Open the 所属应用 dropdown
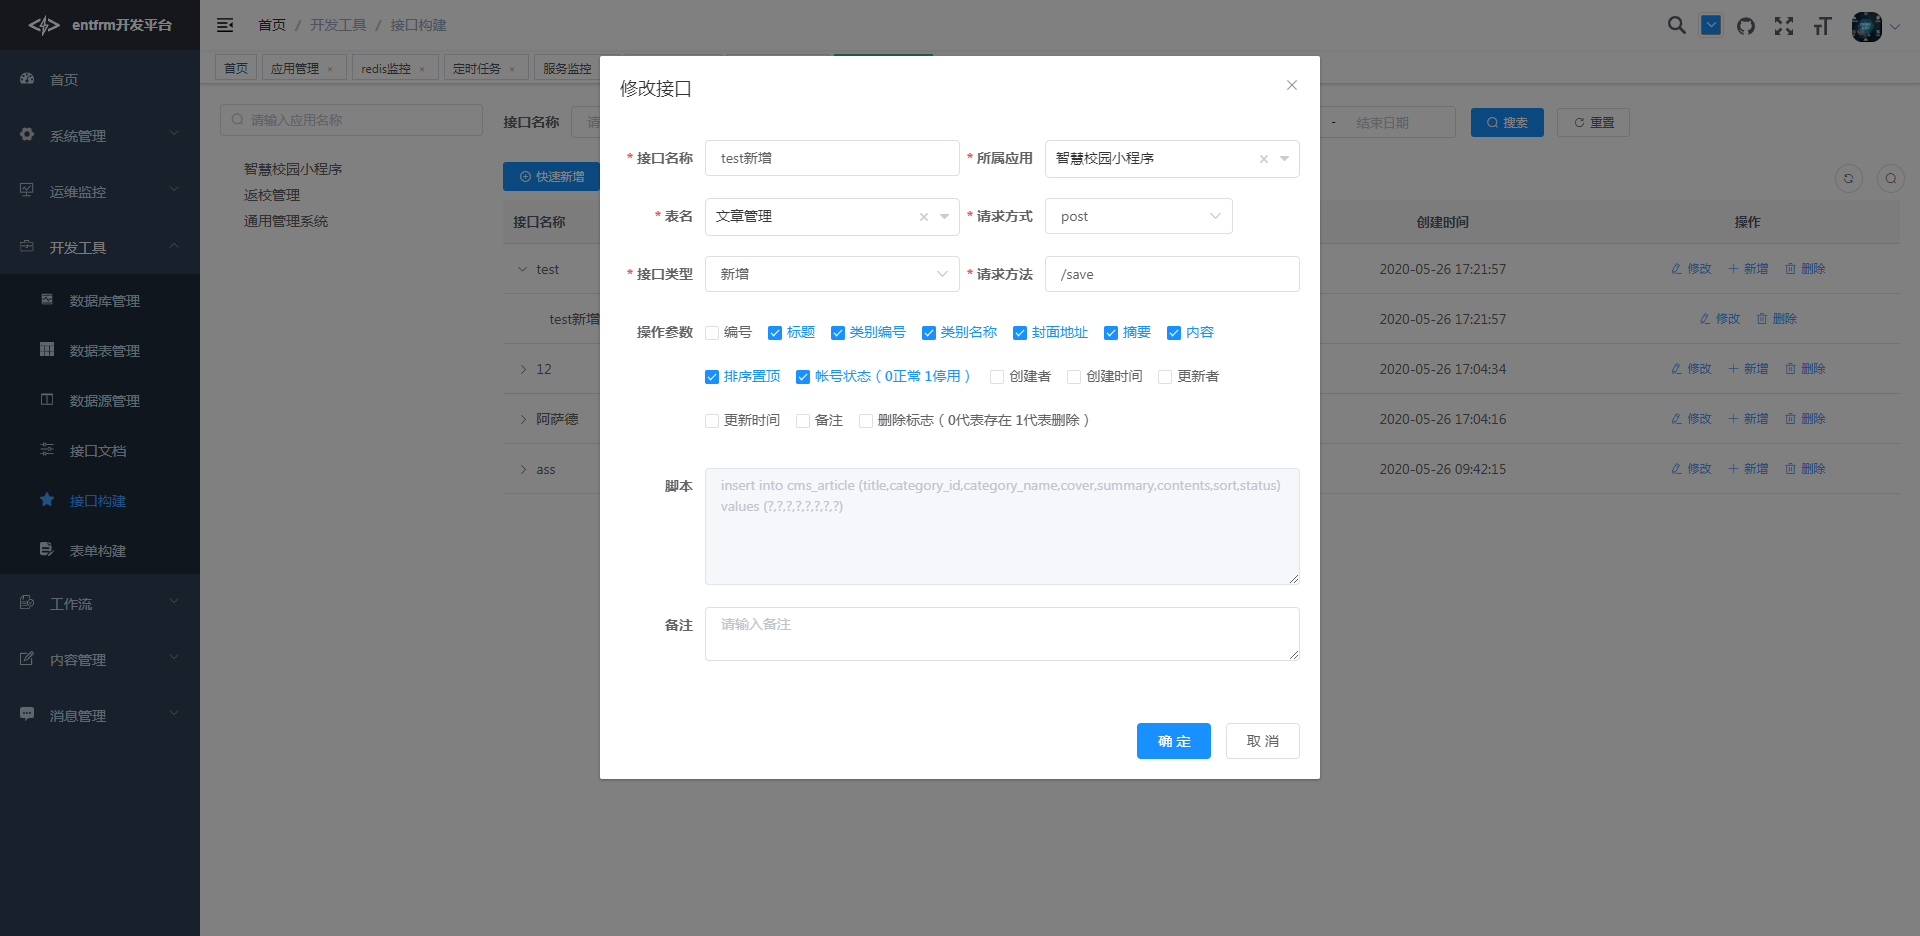The height and width of the screenshot is (936, 1920). [1172, 159]
